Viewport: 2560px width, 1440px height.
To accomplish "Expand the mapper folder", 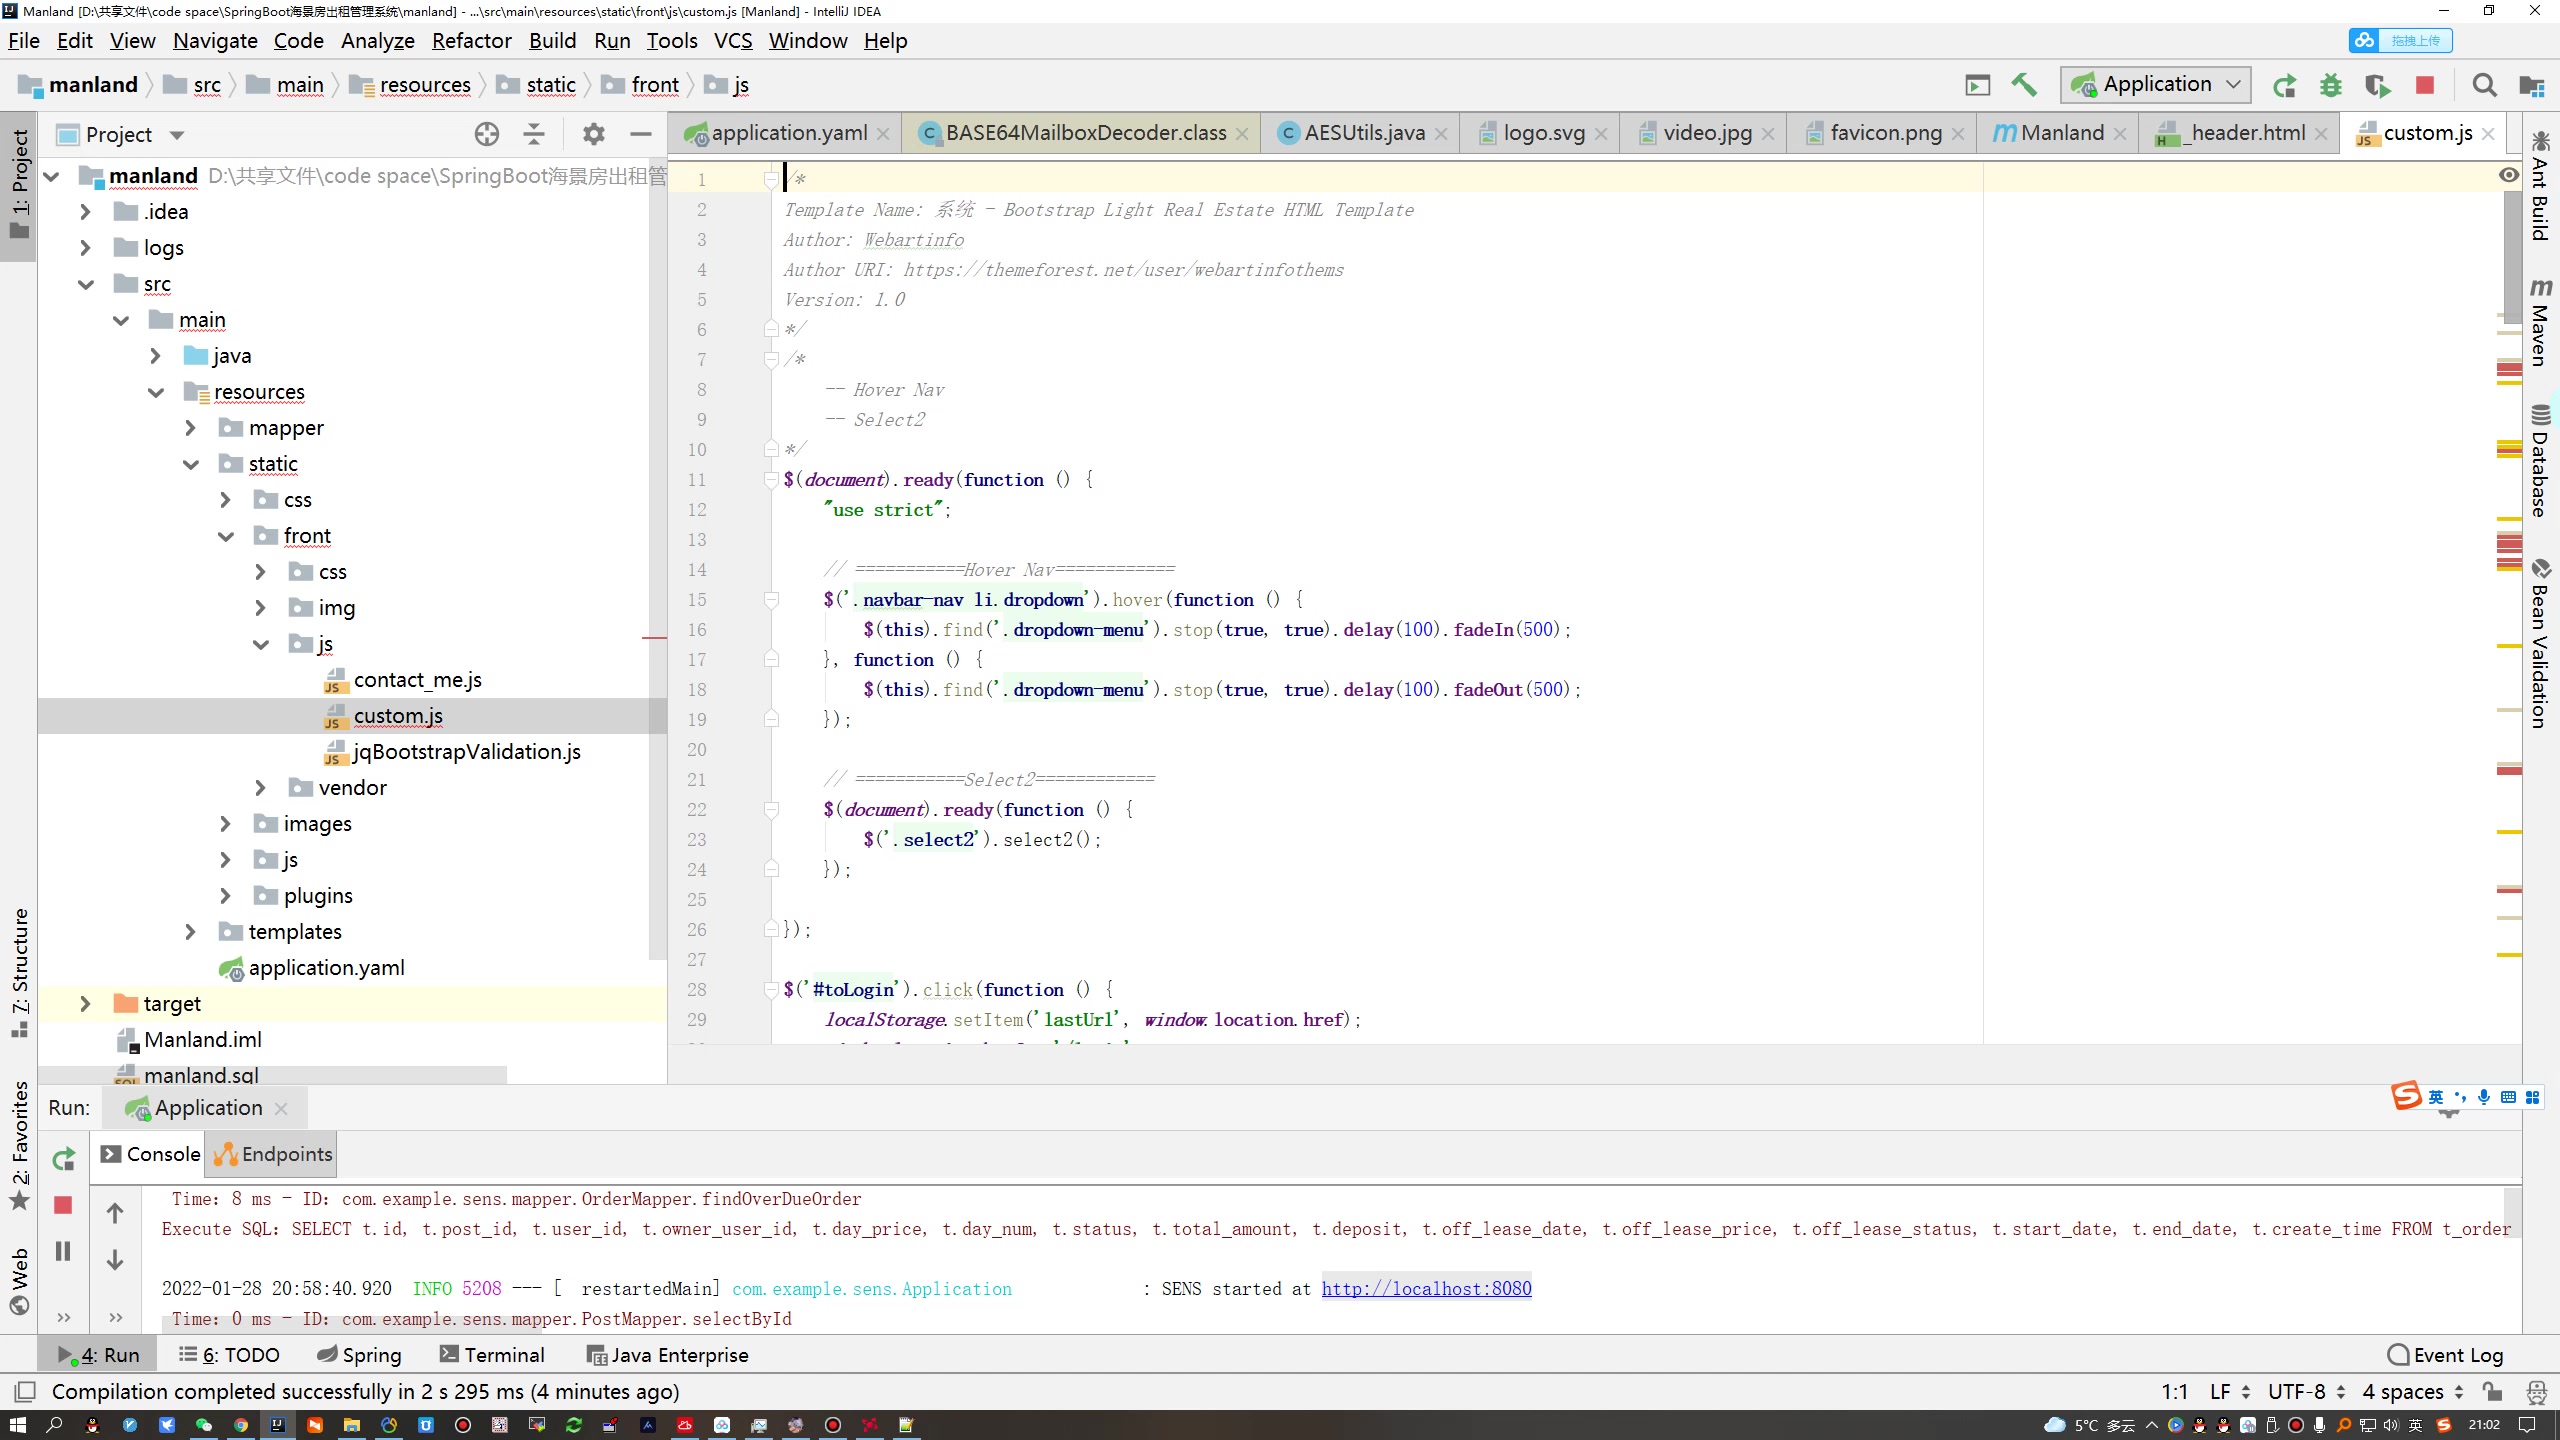I will coord(190,428).
